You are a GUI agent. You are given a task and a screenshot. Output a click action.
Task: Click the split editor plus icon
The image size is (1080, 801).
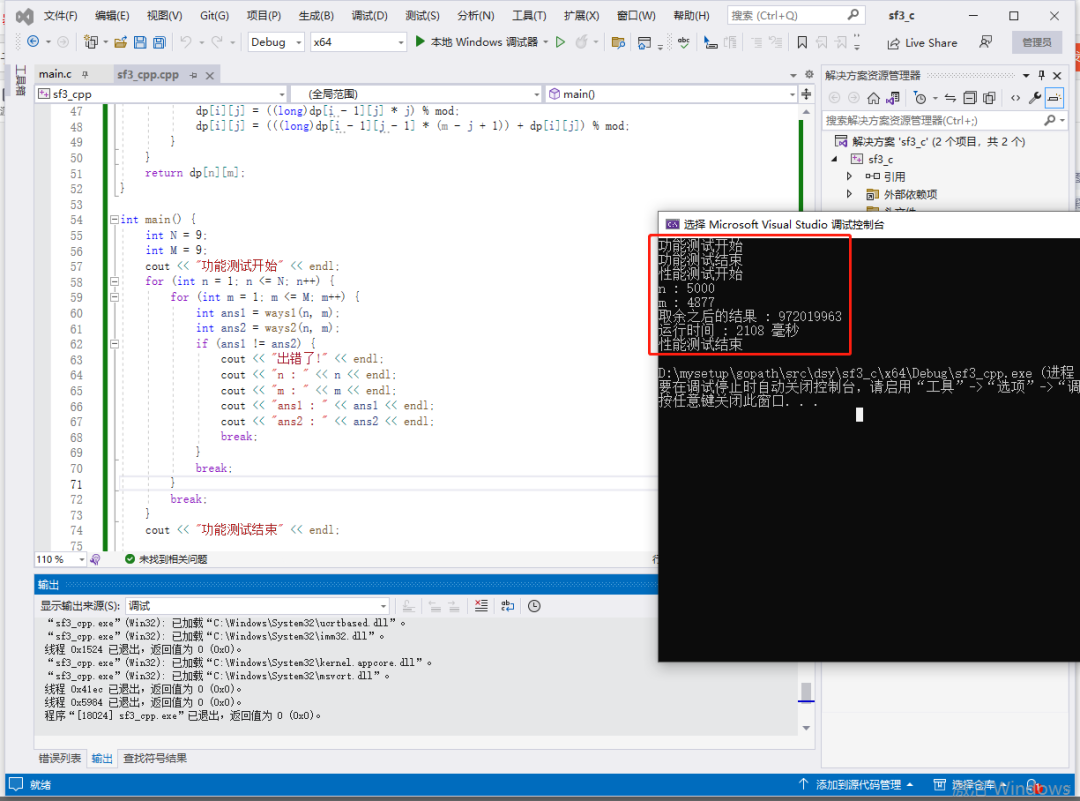806,94
